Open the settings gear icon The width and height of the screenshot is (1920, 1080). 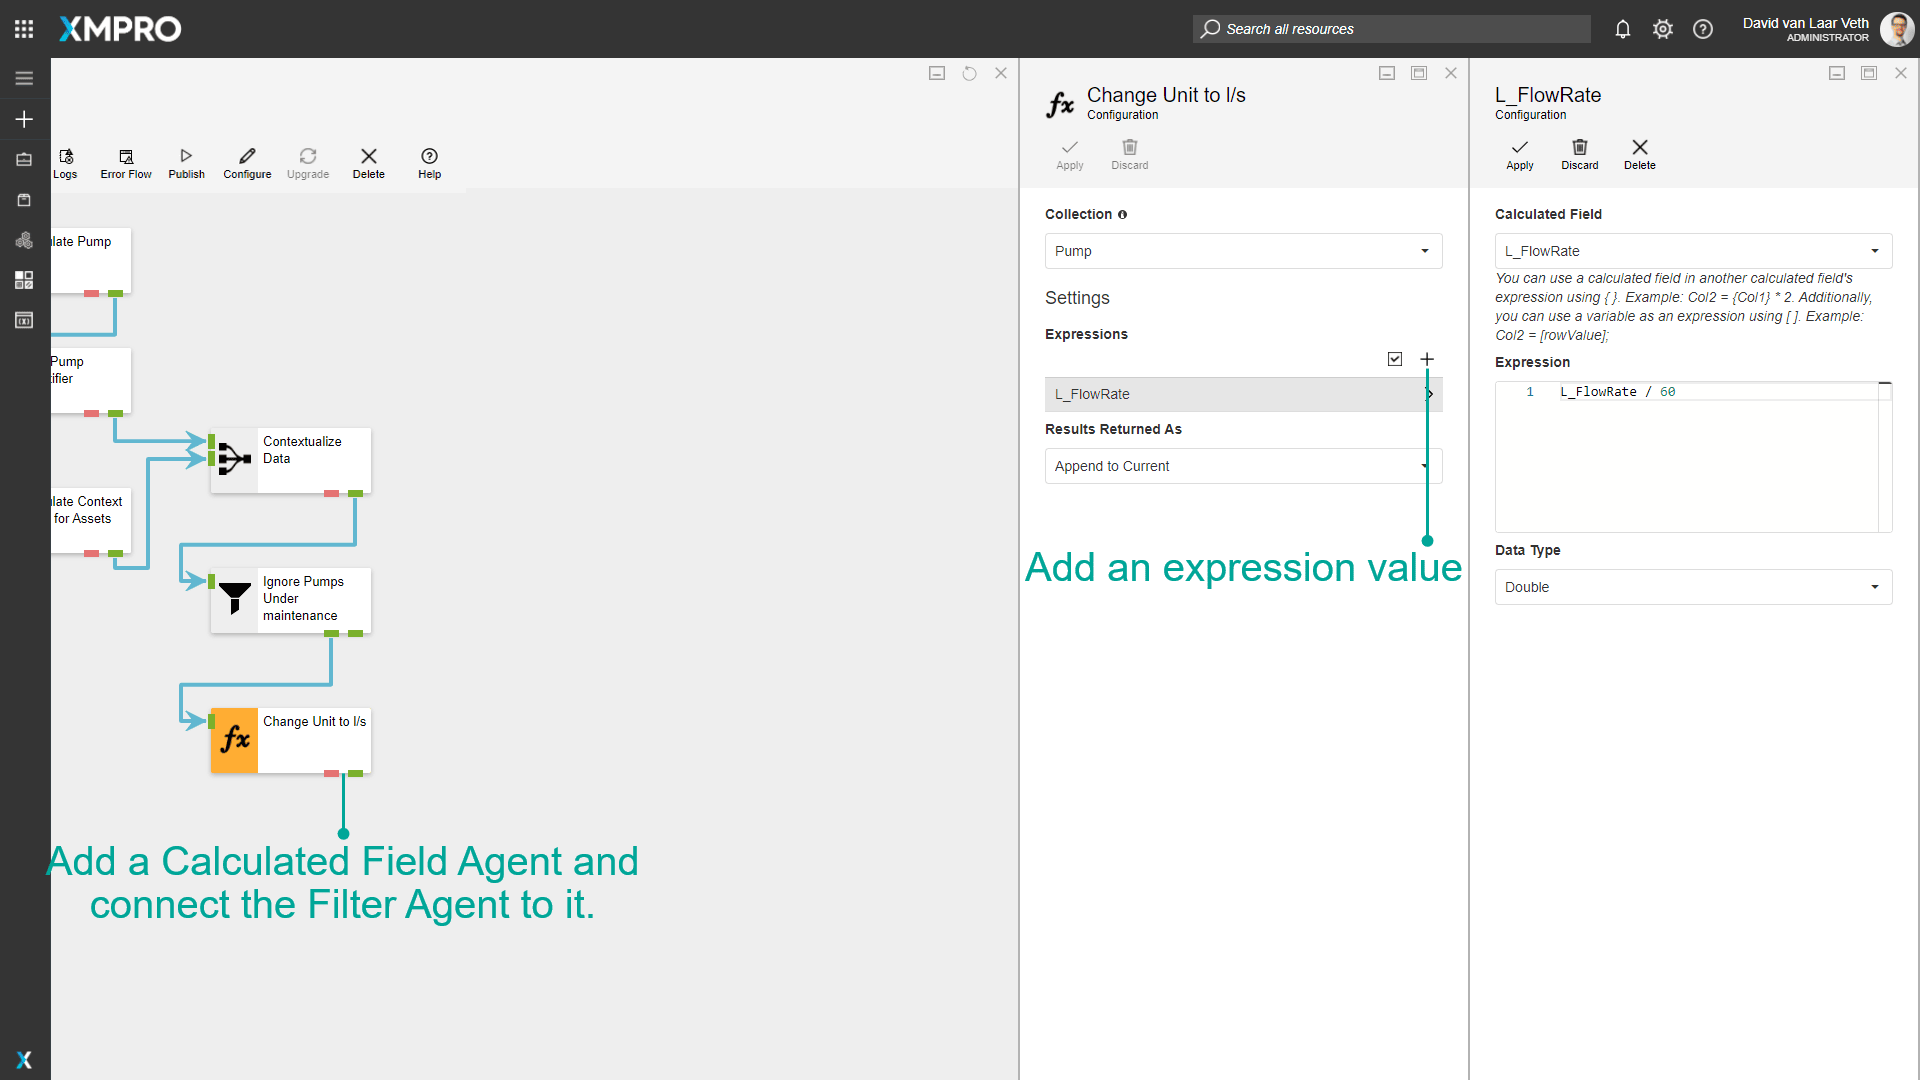click(x=1662, y=29)
